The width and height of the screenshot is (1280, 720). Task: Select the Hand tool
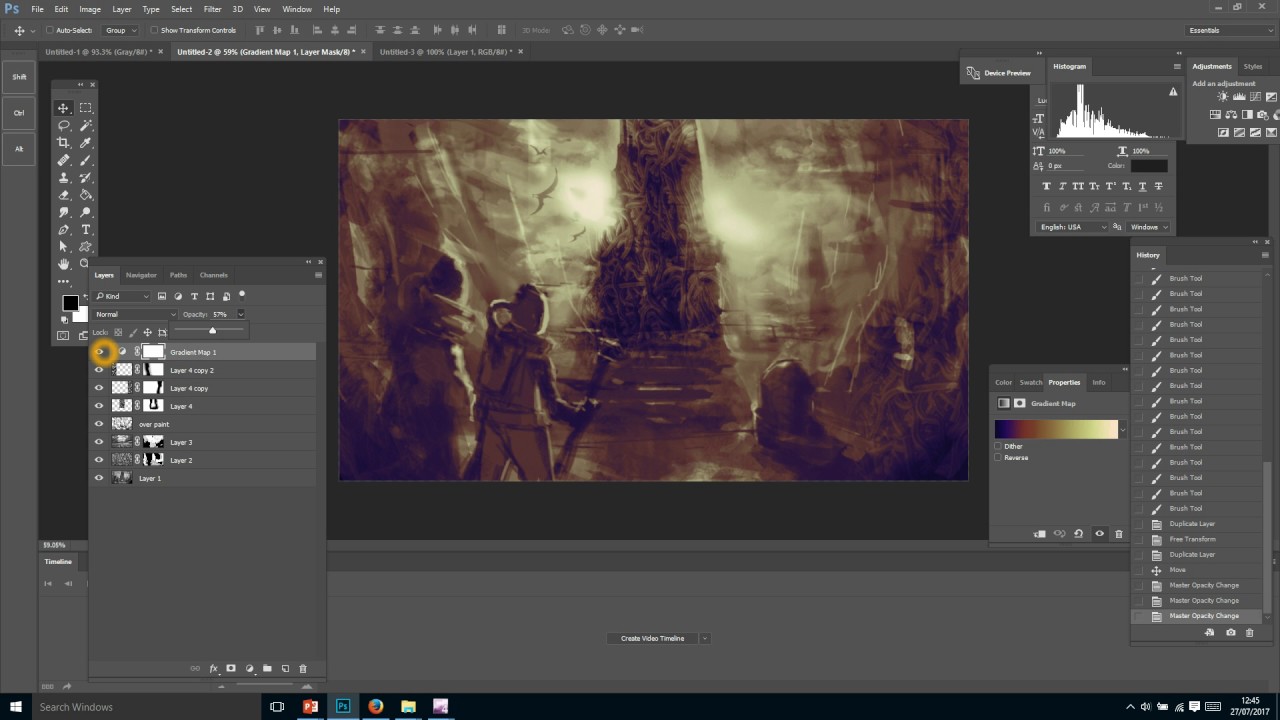[64, 264]
